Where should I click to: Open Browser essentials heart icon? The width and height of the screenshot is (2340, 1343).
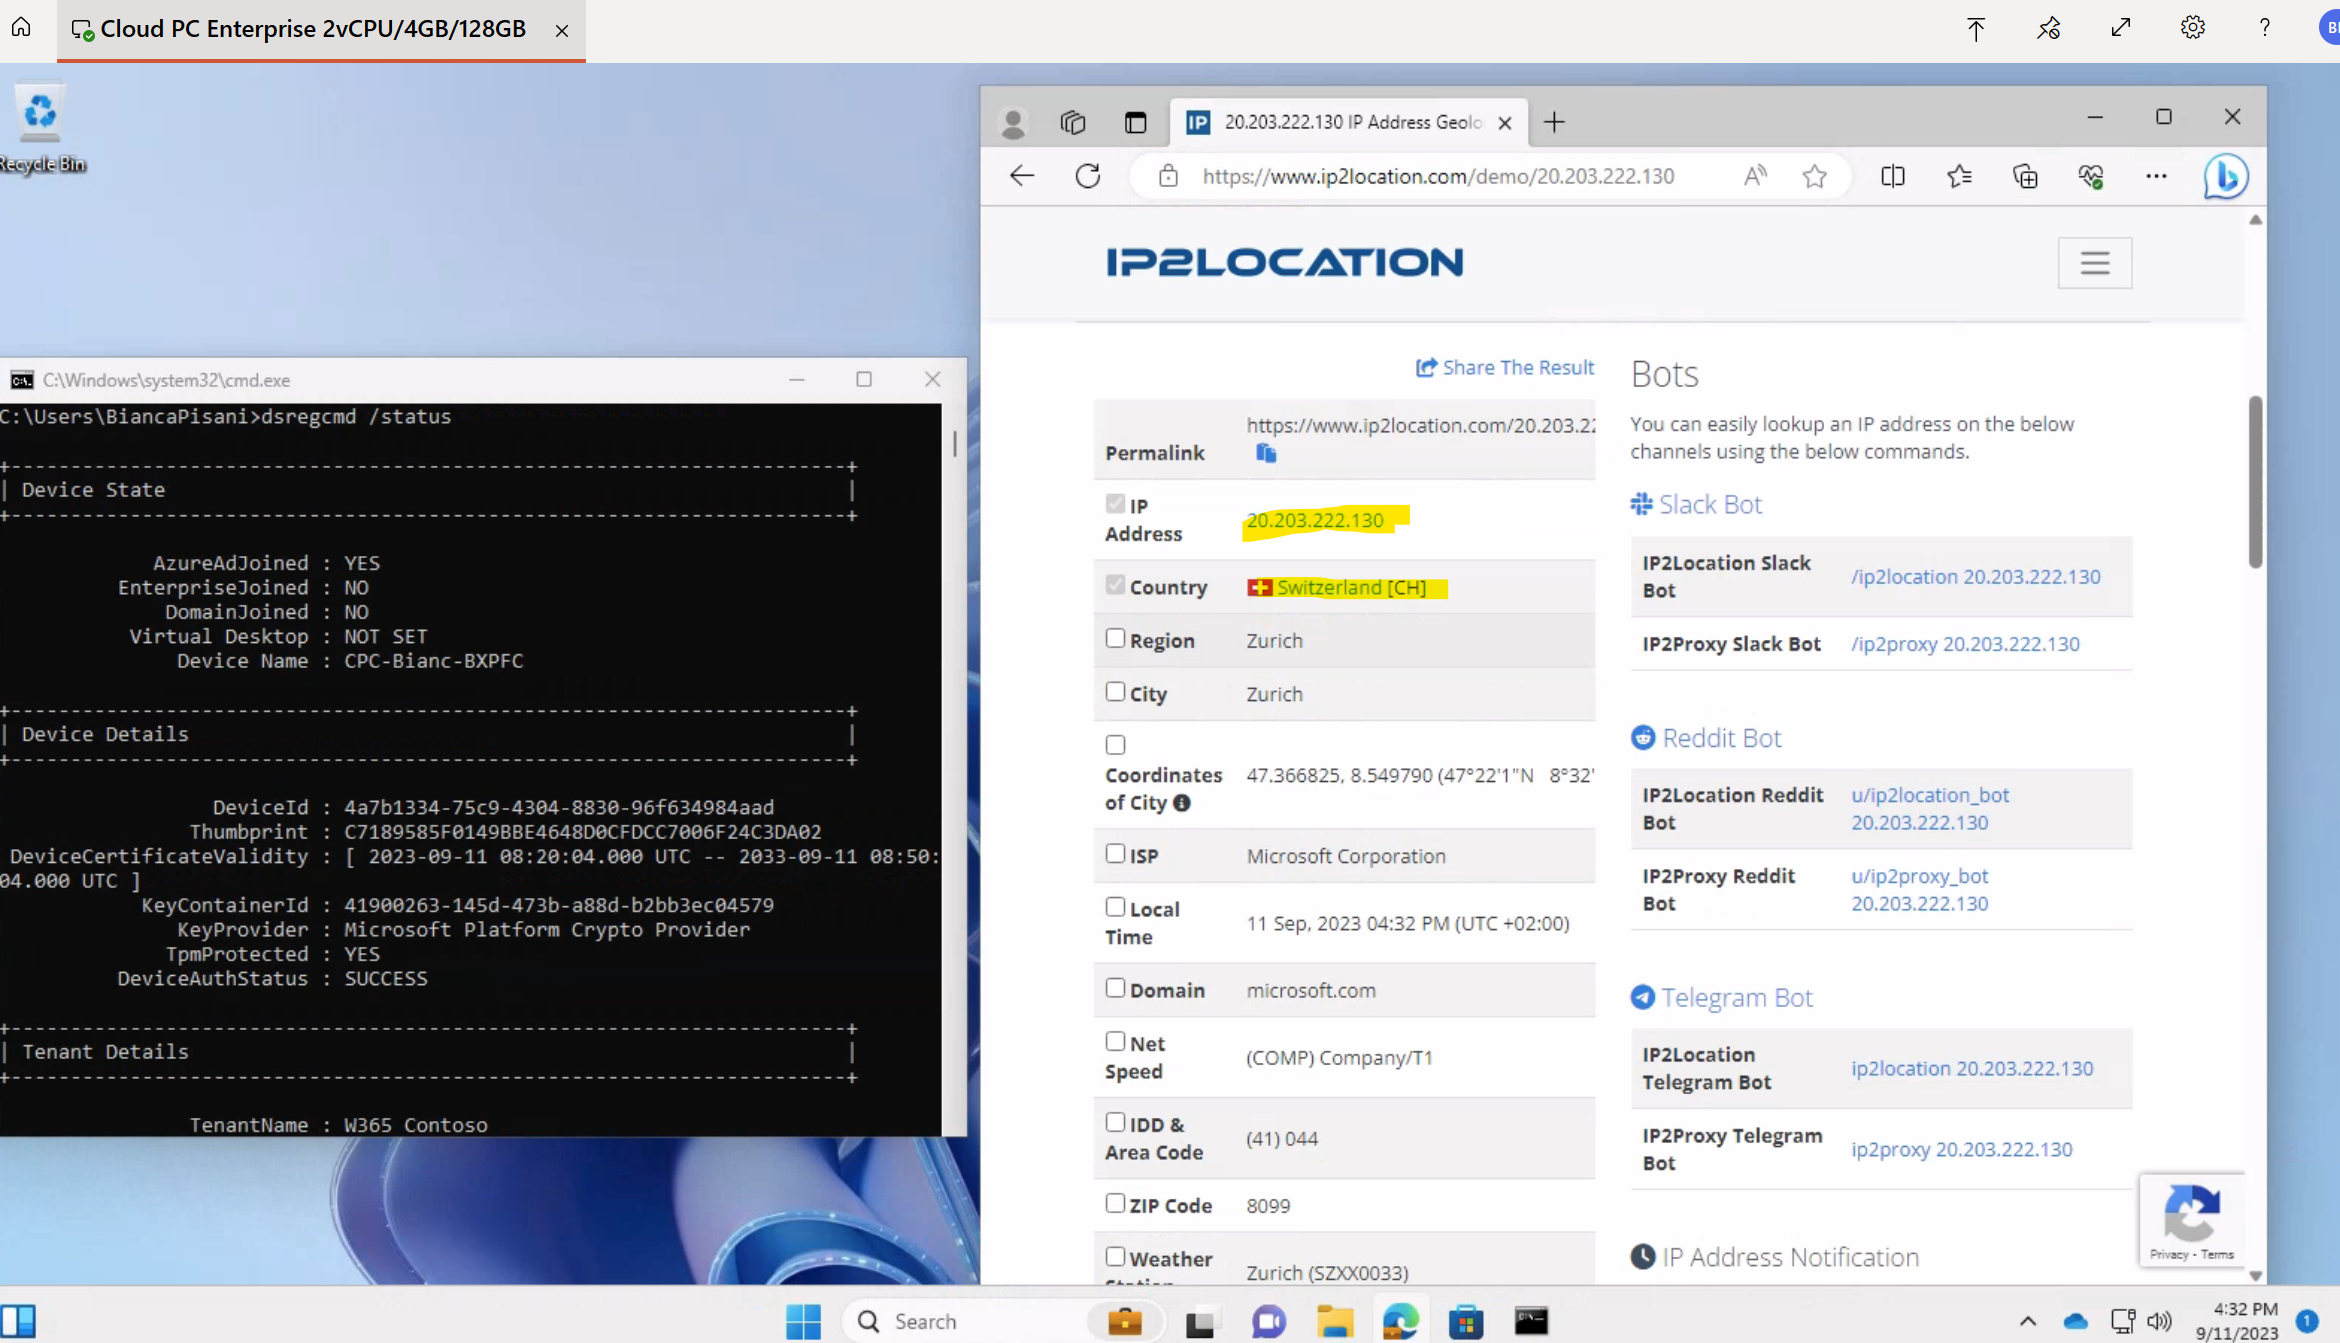tap(2091, 176)
